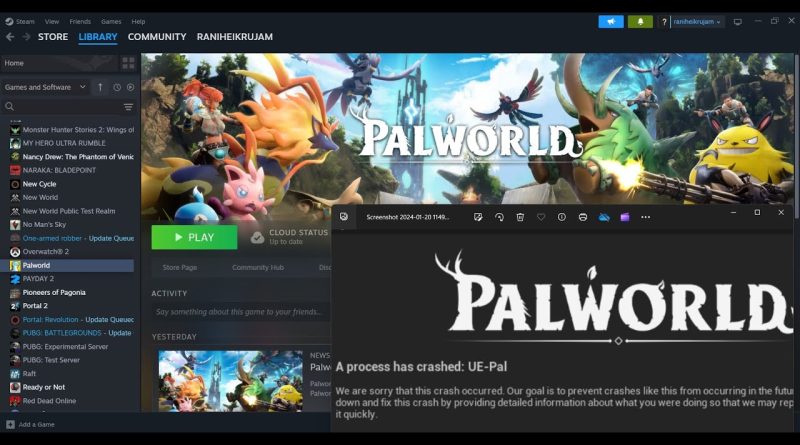Click the cloud status icon
800x445 pixels.
click(x=257, y=237)
